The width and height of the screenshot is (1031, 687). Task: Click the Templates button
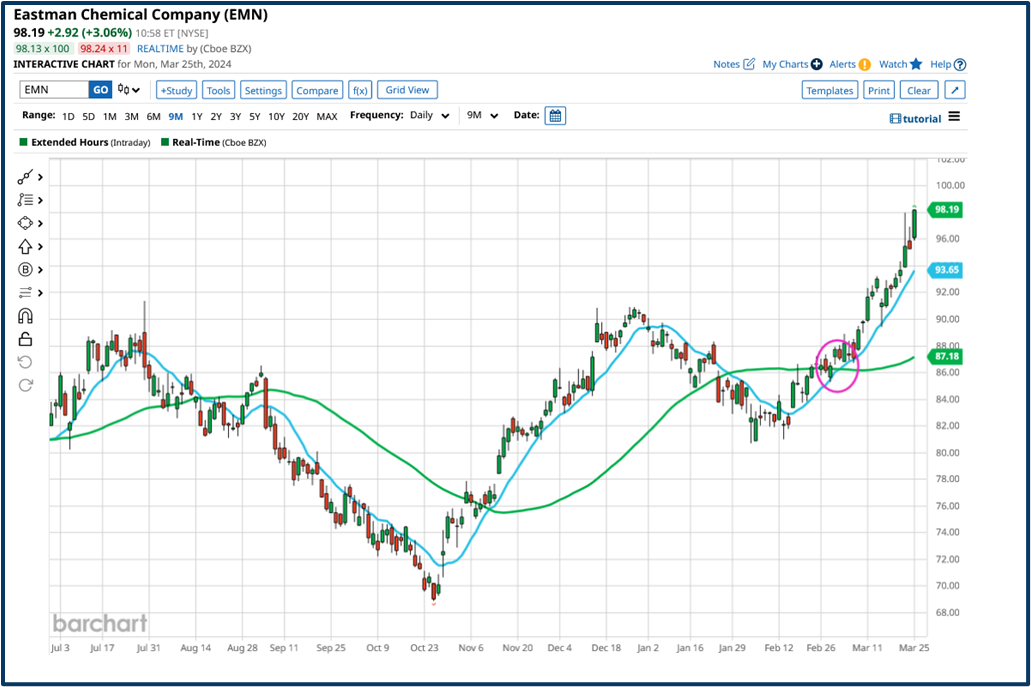click(x=829, y=89)
